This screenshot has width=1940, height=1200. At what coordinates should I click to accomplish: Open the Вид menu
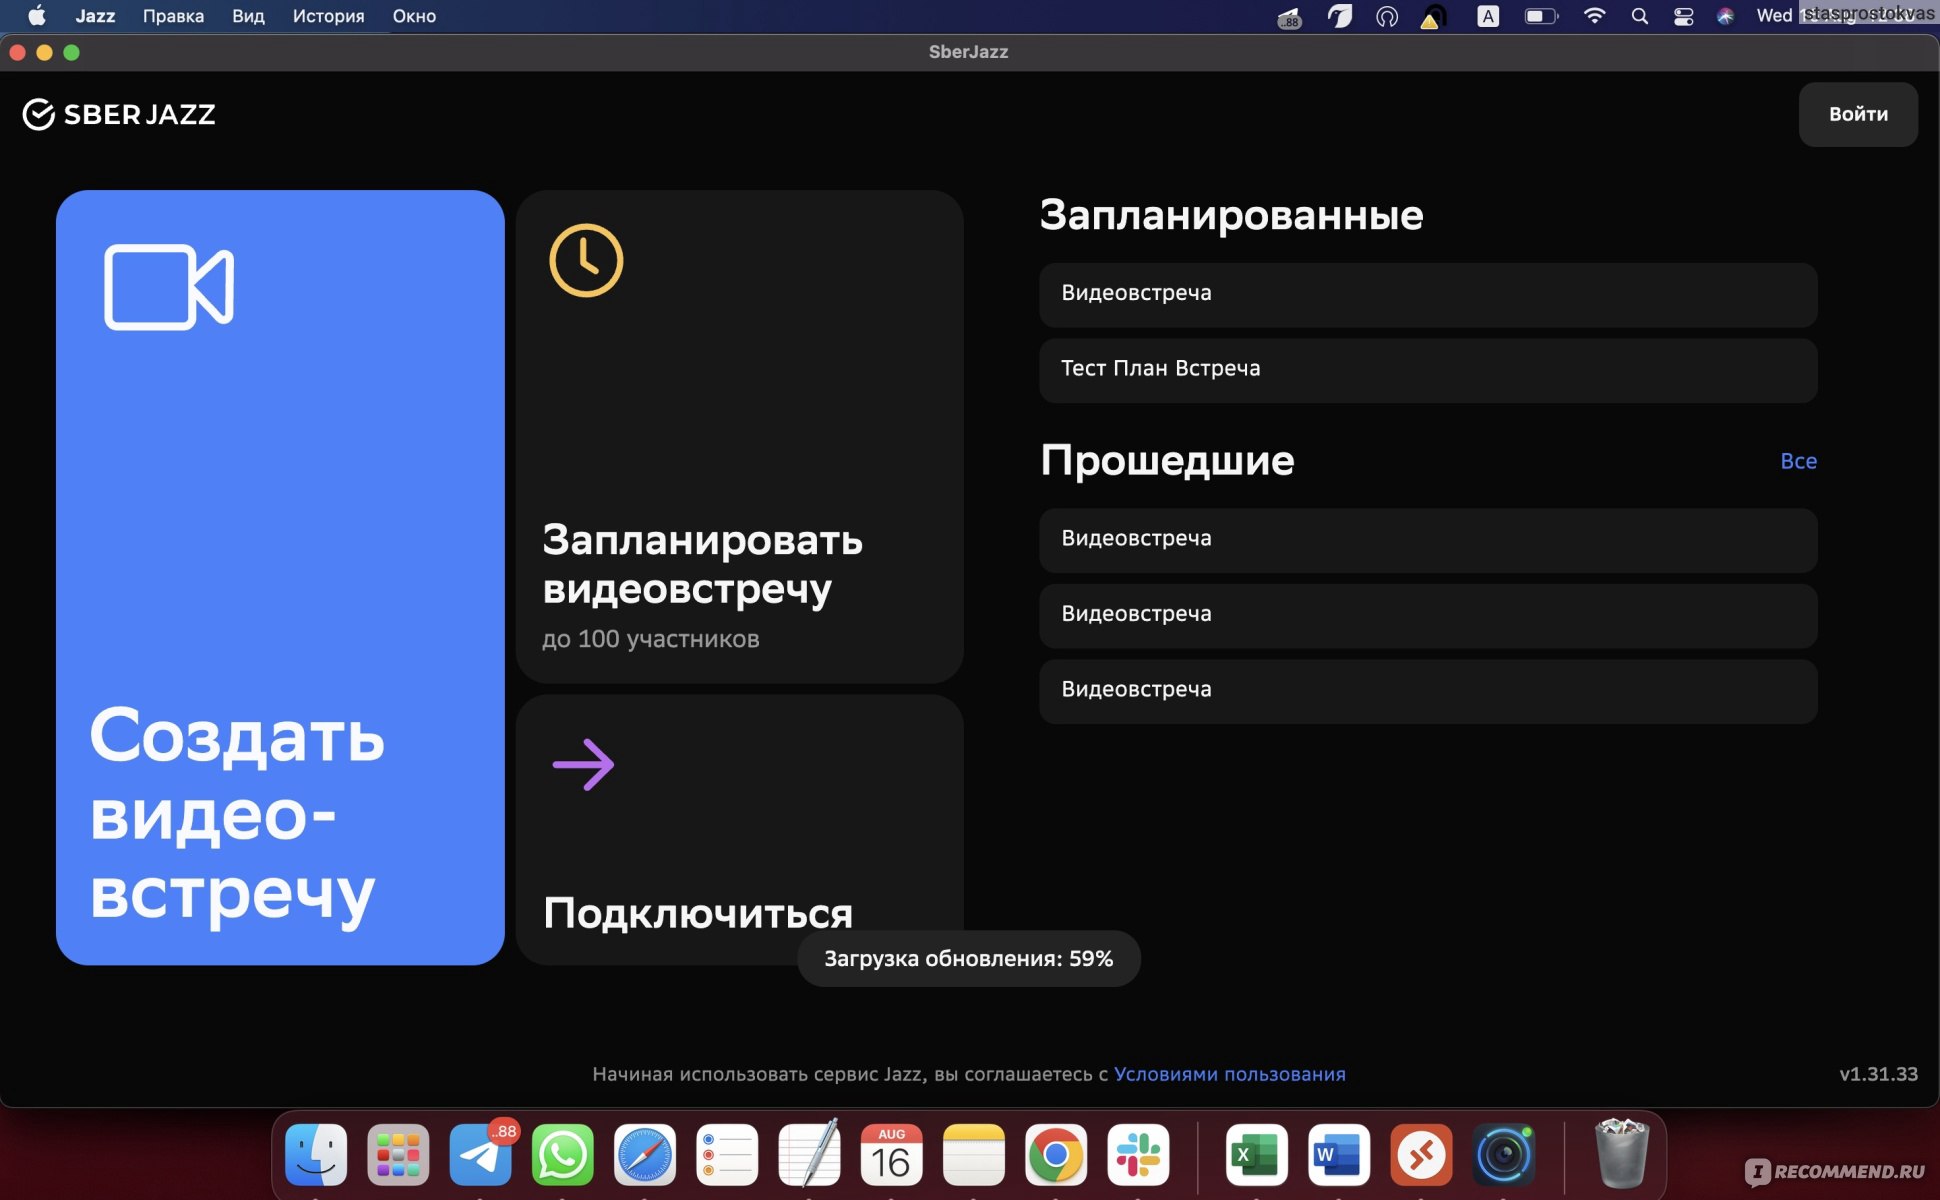[x=248, y=16]
